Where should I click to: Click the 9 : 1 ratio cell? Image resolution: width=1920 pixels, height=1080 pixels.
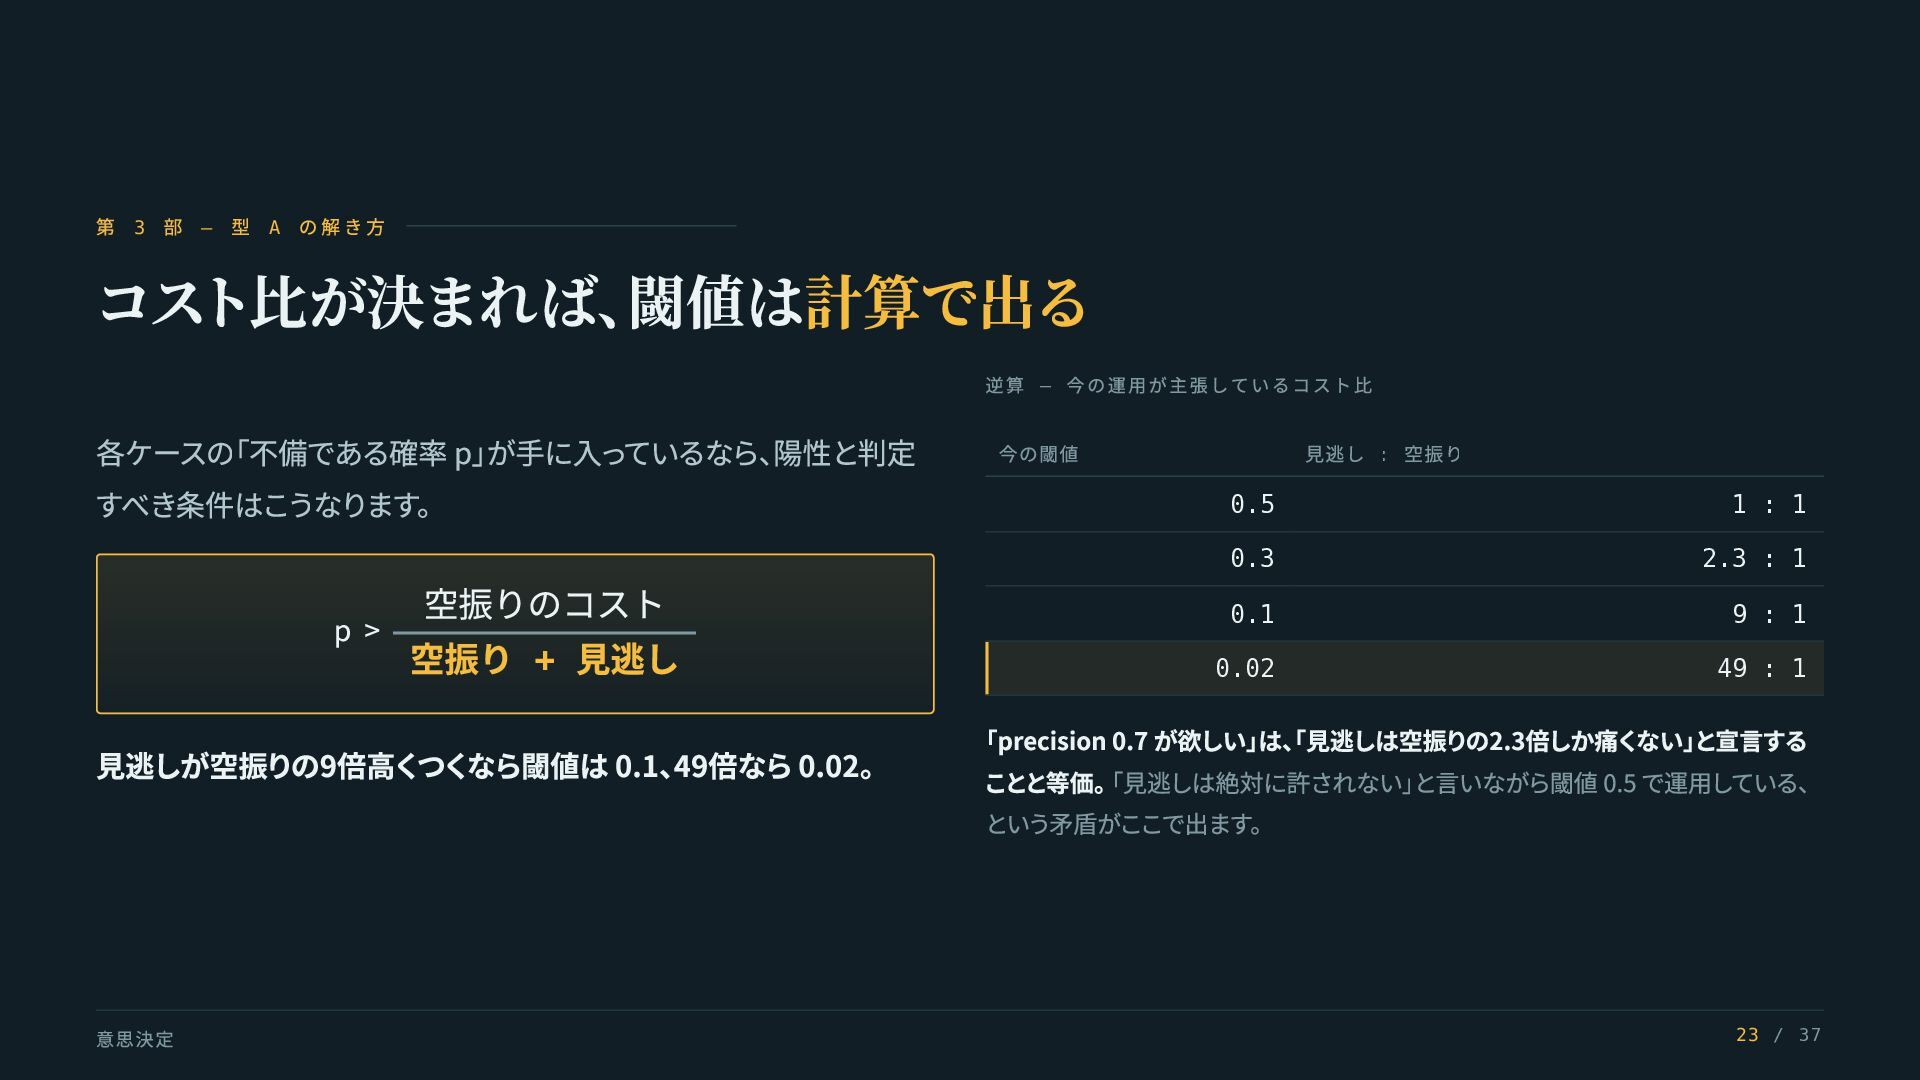click(x=1769, y=614)
